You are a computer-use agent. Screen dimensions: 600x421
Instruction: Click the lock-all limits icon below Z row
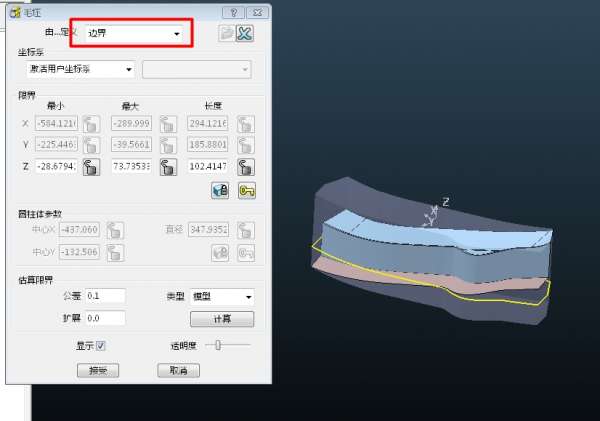[219, 190]
